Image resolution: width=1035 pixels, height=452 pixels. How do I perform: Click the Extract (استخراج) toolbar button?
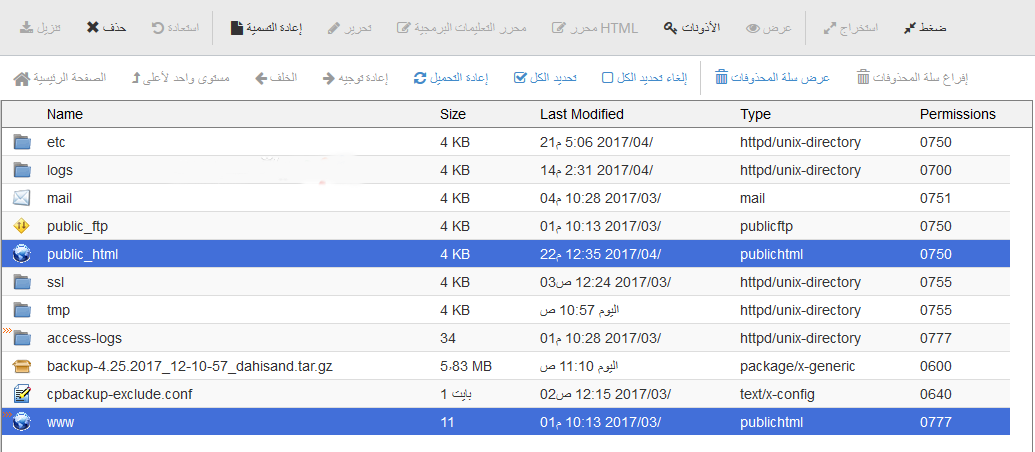[850, 28]
